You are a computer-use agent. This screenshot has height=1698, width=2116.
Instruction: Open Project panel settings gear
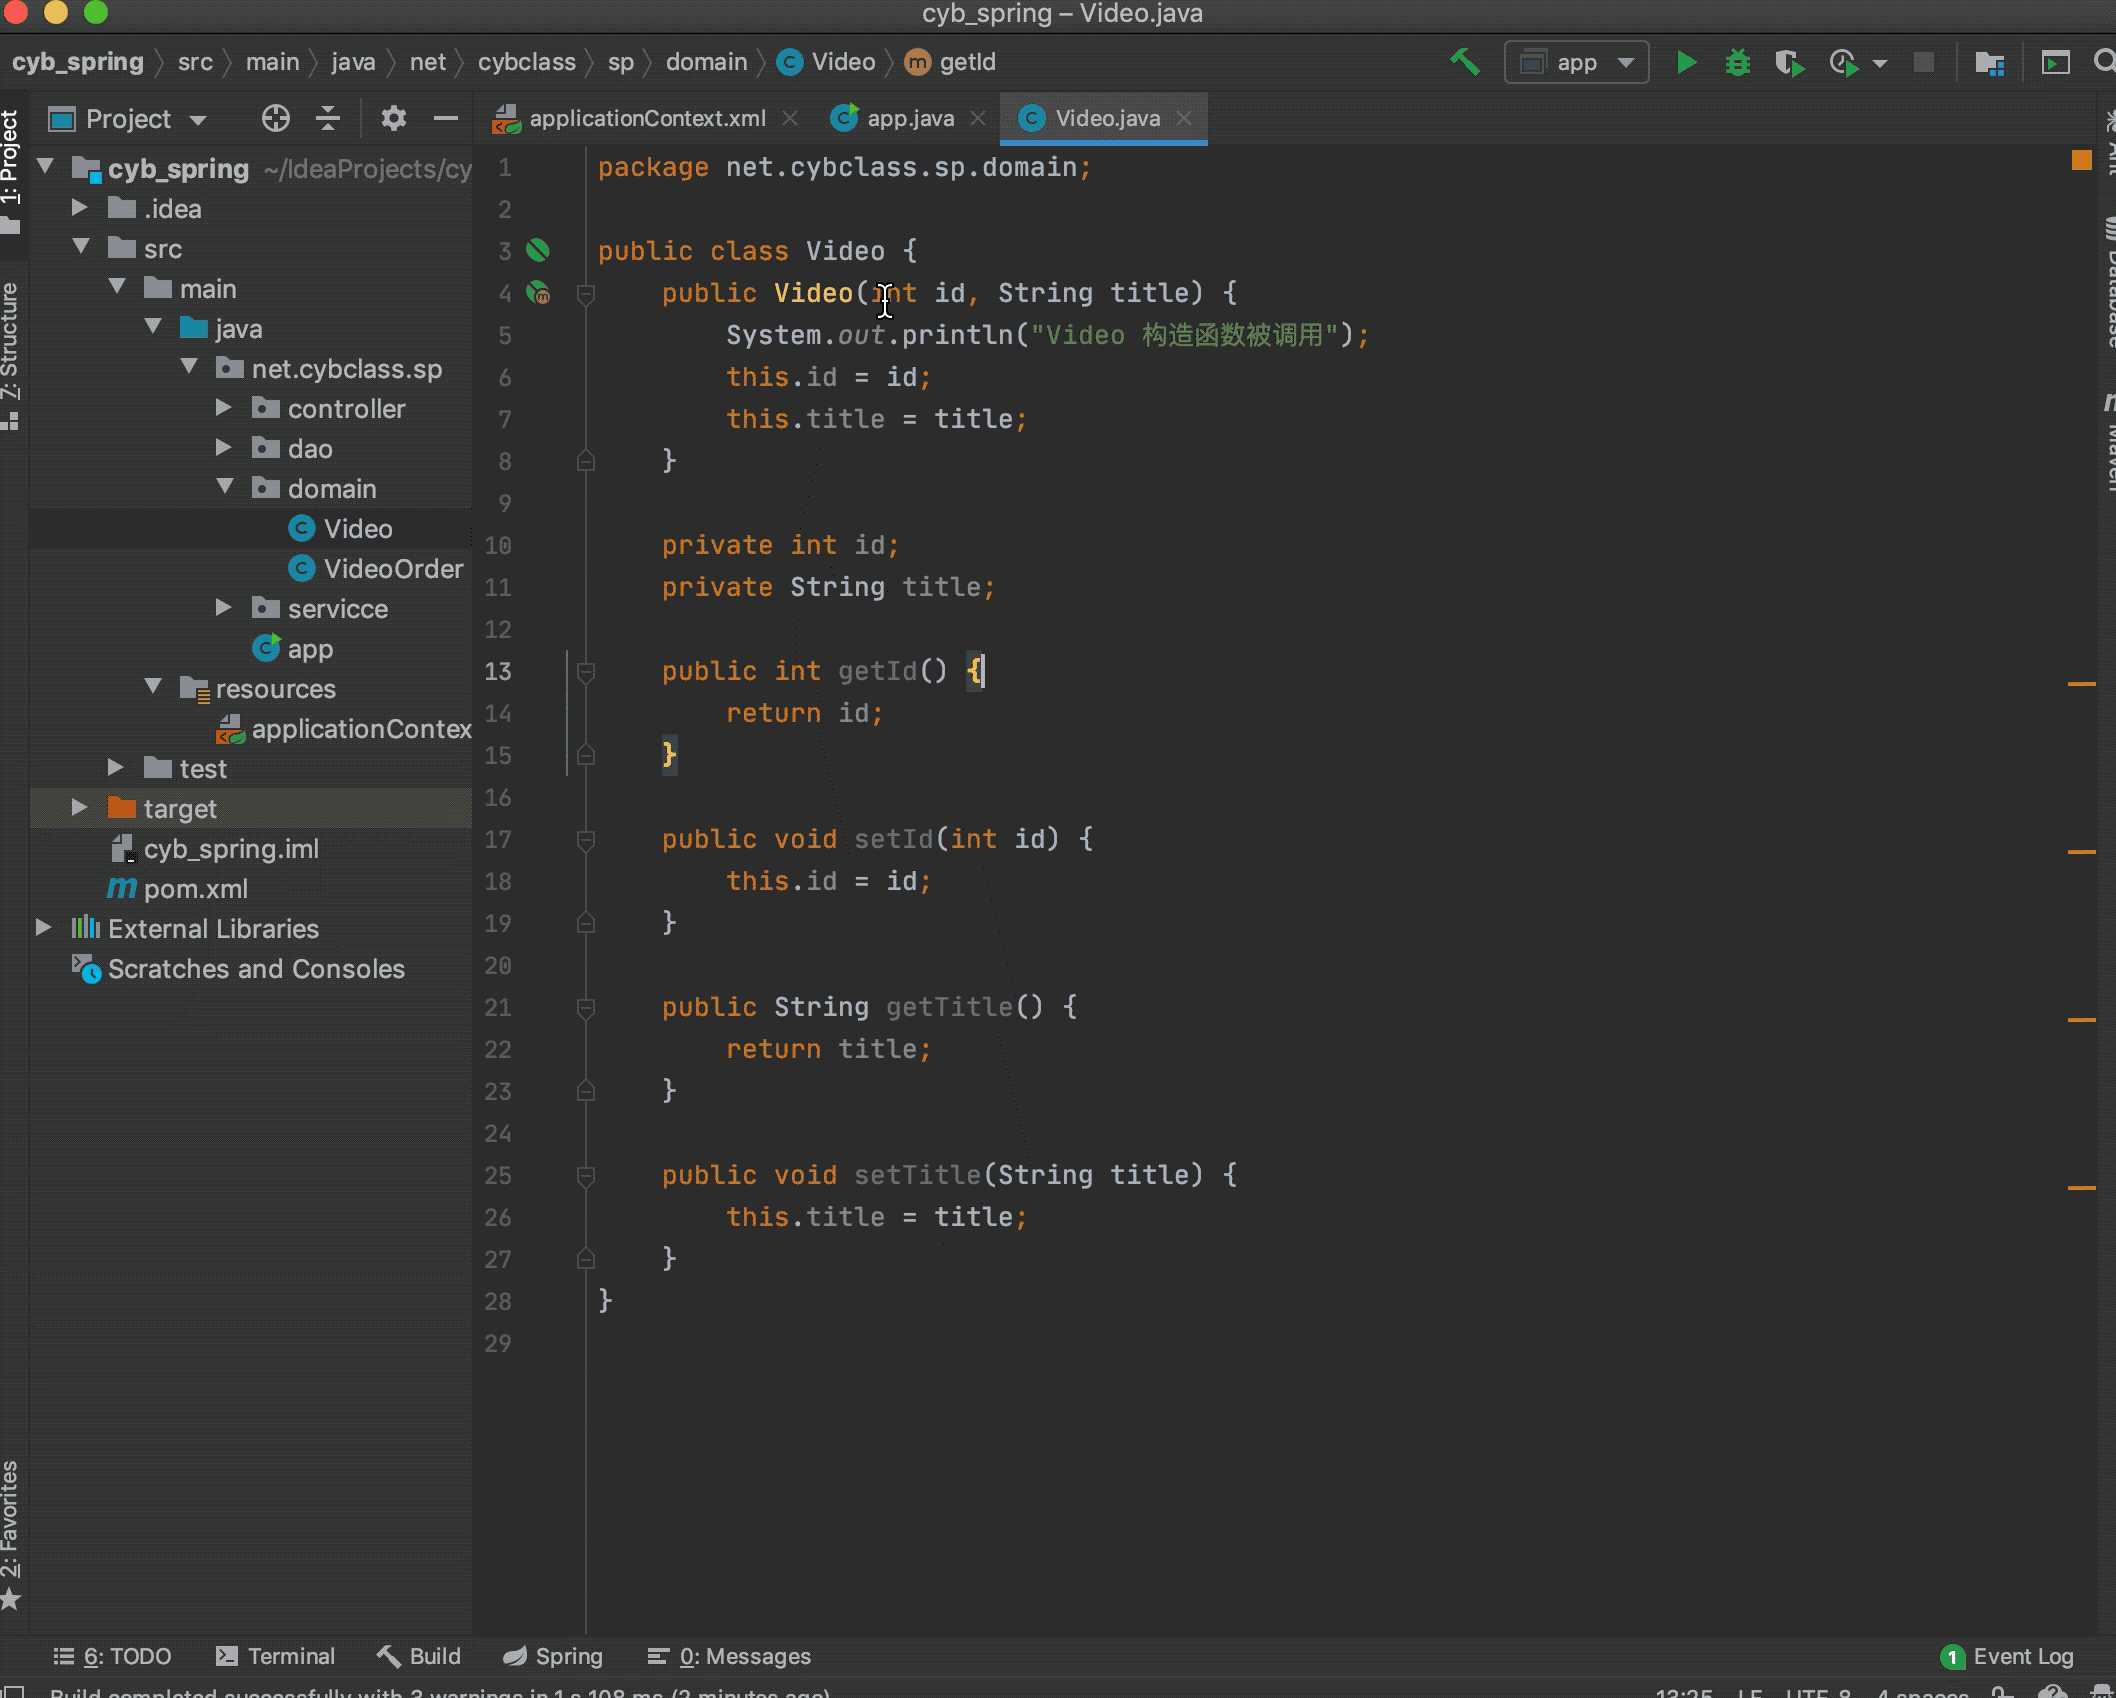coord(394,119)
